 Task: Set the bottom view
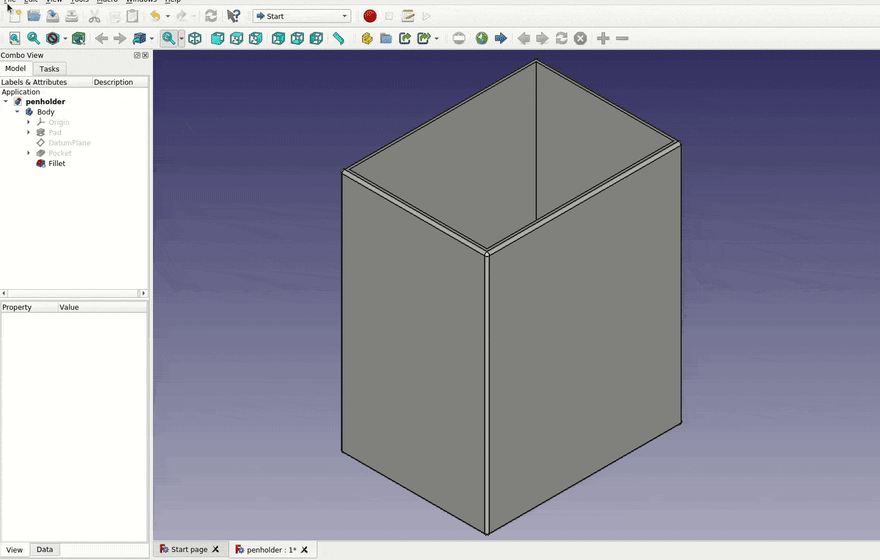click(297, 38)
